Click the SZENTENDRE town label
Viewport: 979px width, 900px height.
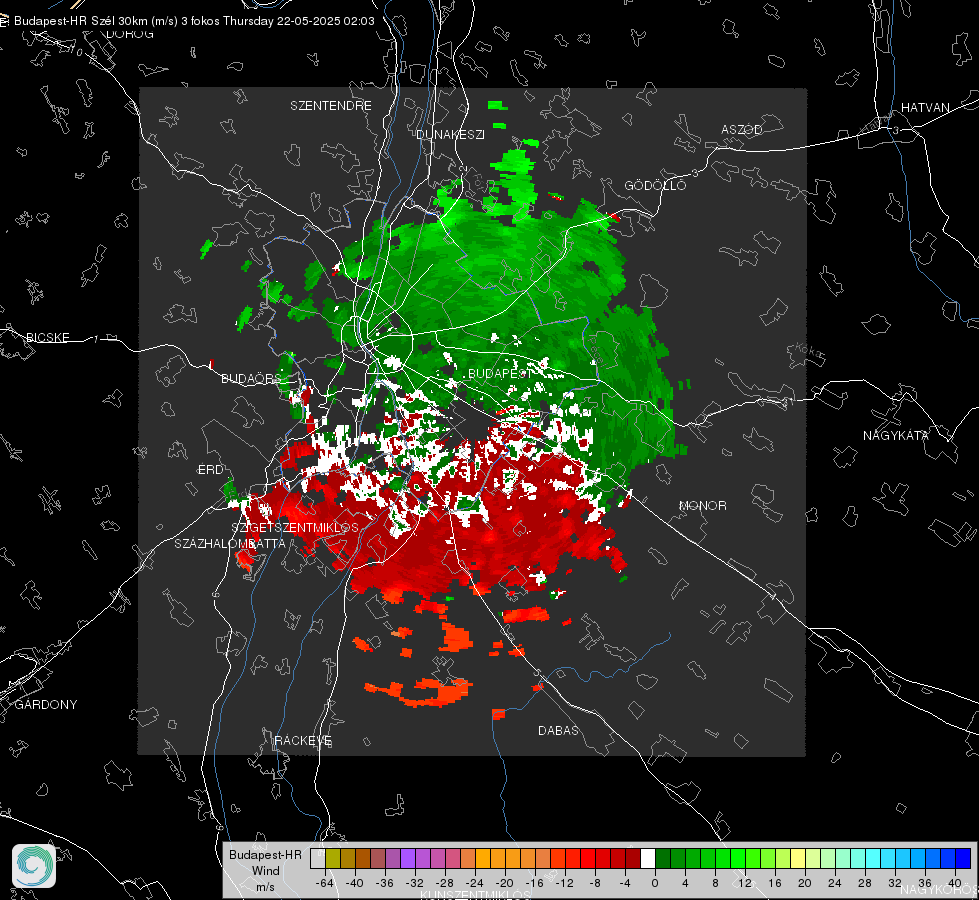331,106
